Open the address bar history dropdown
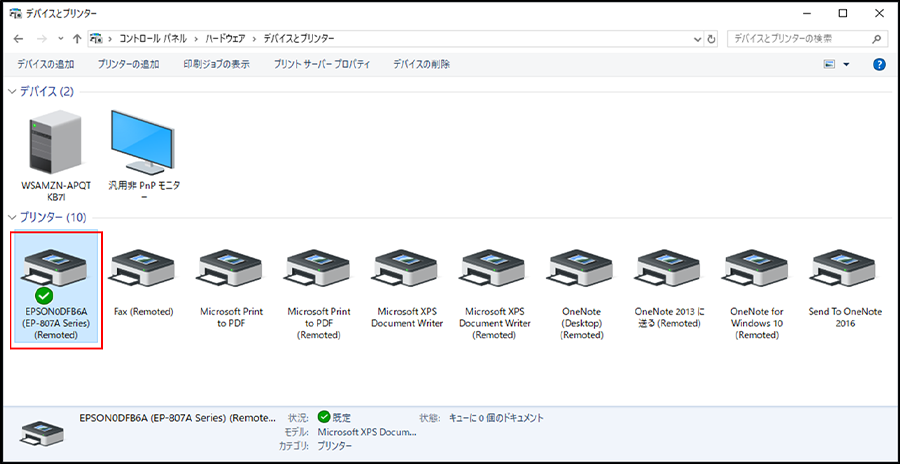This screenshot has width=900, height=464. (697, 39)
